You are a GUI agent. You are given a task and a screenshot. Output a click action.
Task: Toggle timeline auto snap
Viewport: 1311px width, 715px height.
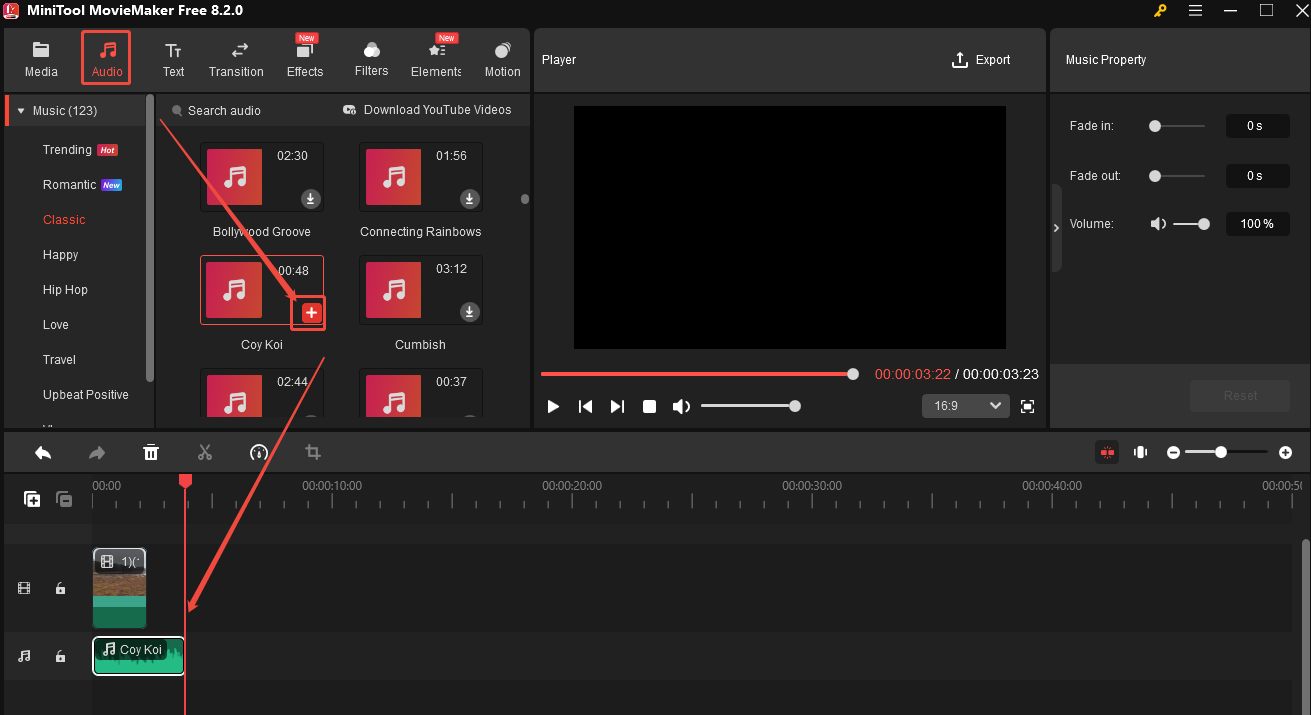click(1107, 453)
